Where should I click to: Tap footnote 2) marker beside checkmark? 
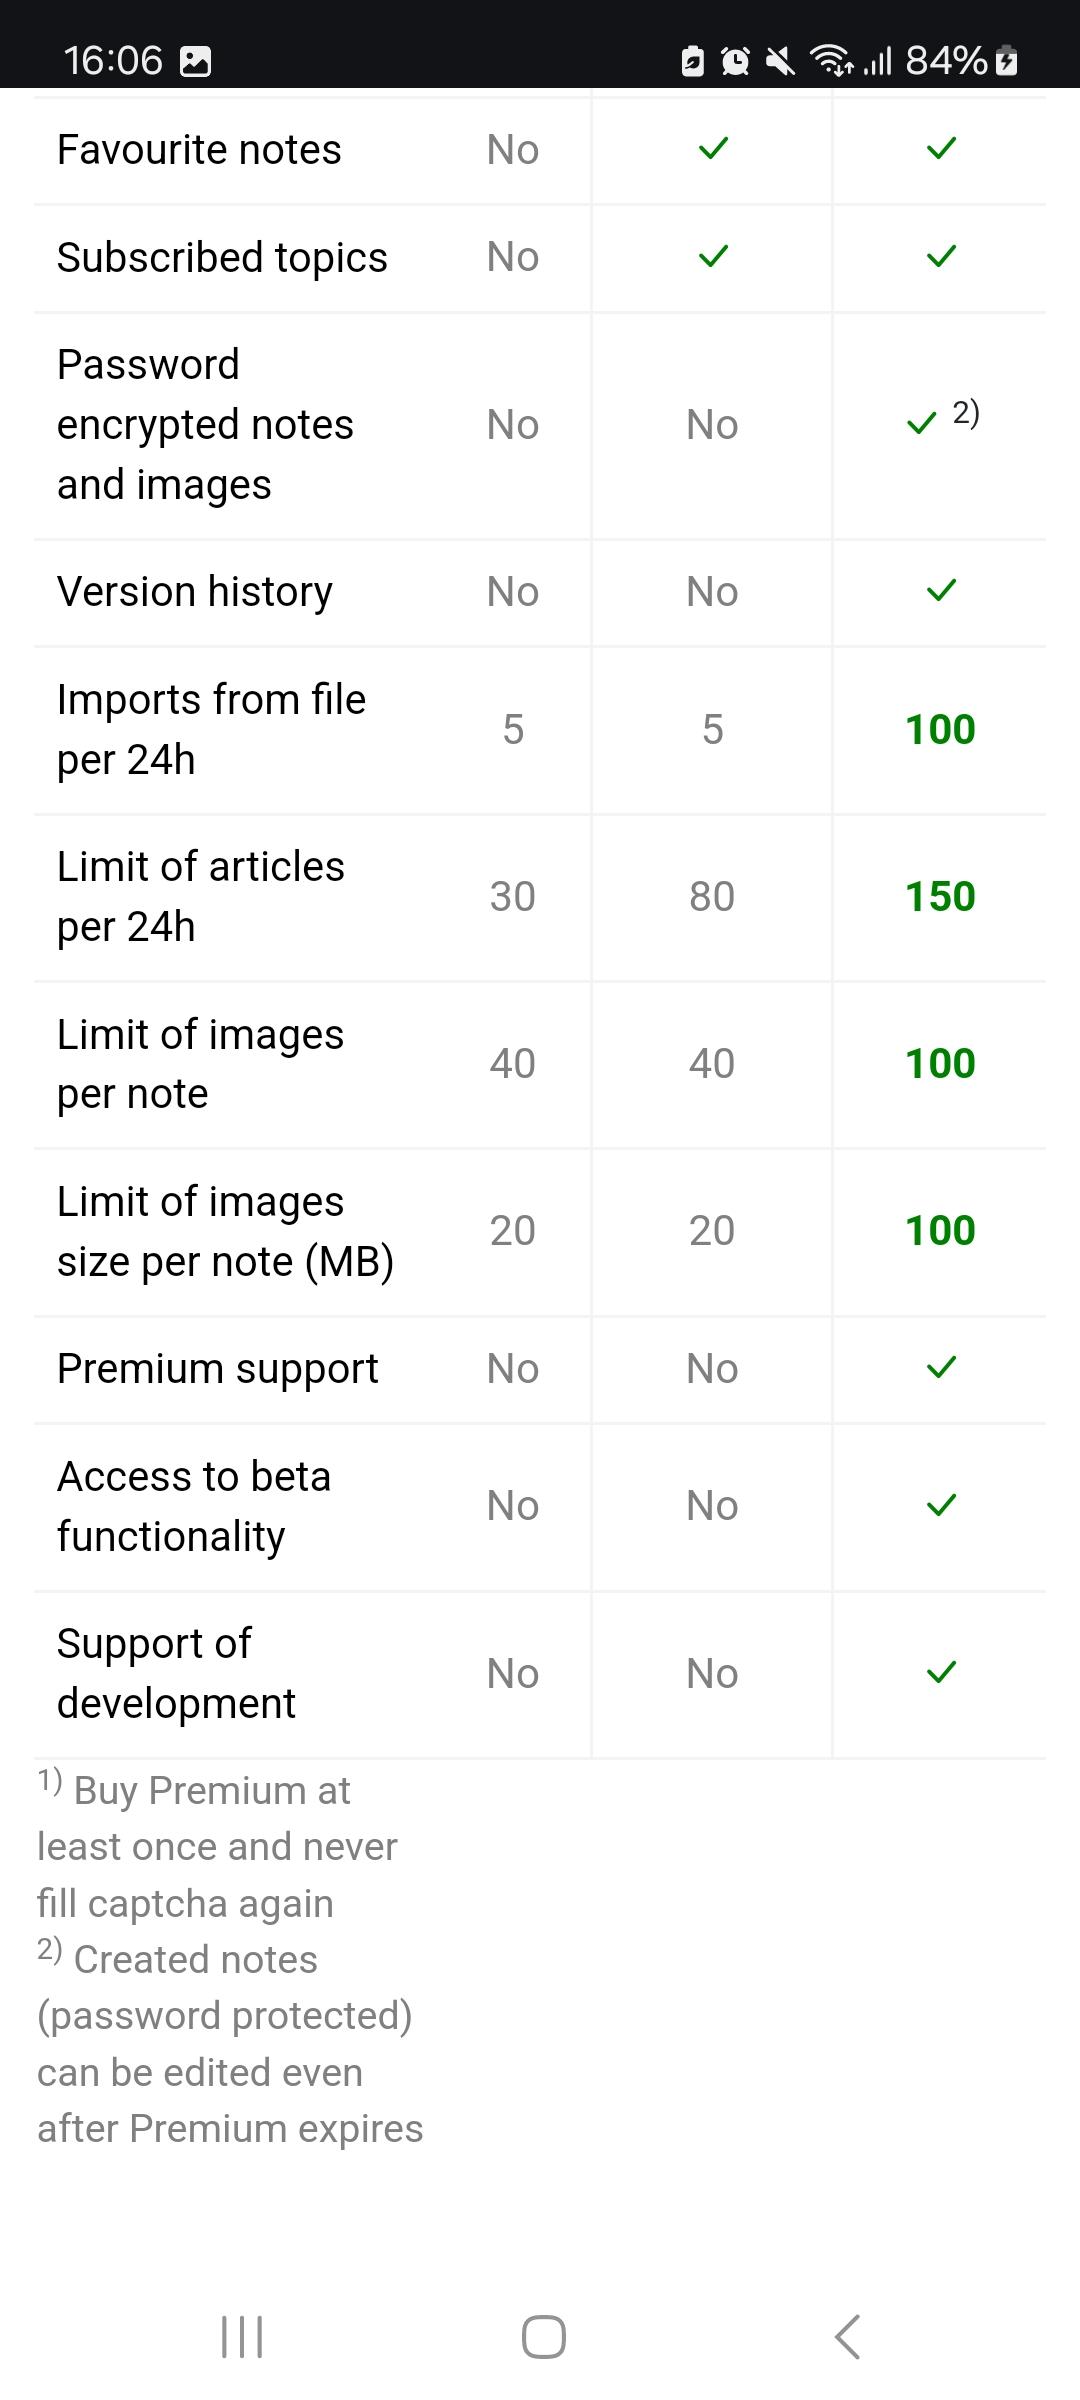click(966, 412)
